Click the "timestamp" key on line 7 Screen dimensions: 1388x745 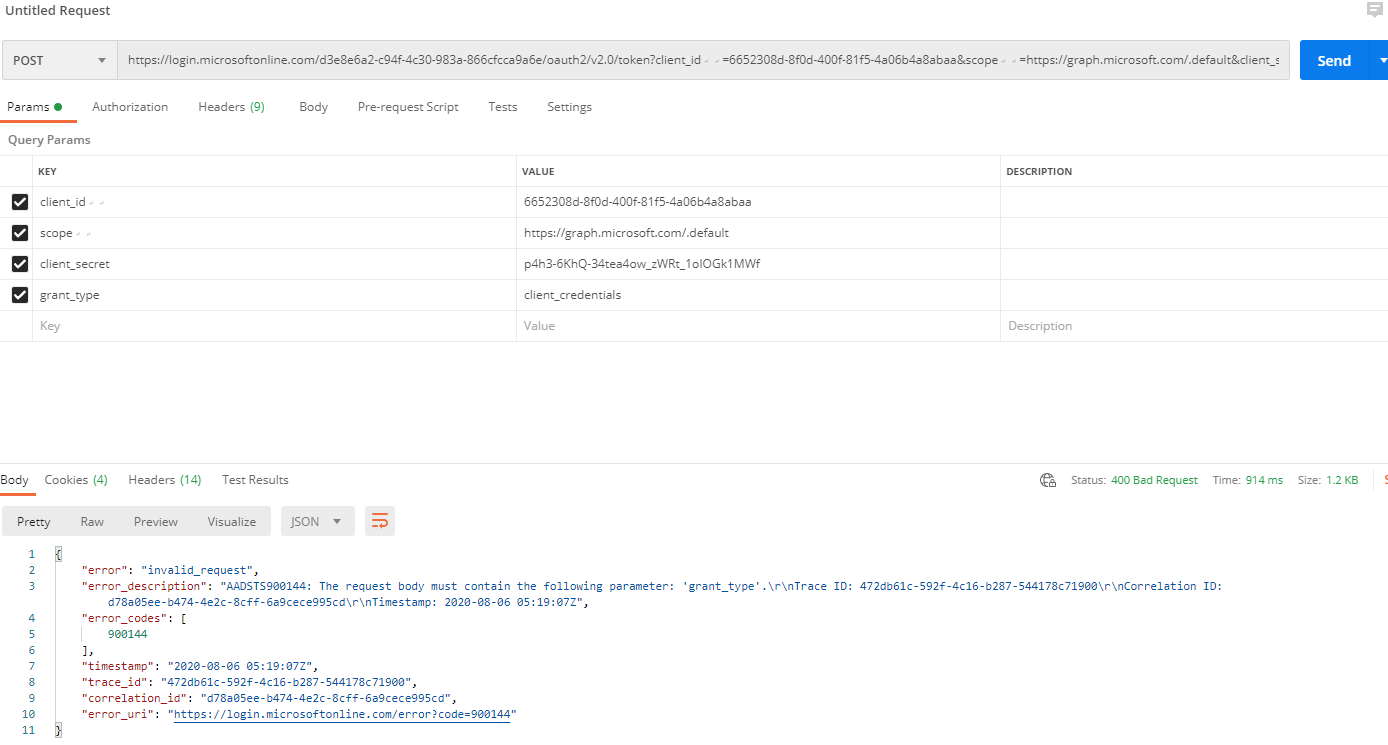coord(117,666)
